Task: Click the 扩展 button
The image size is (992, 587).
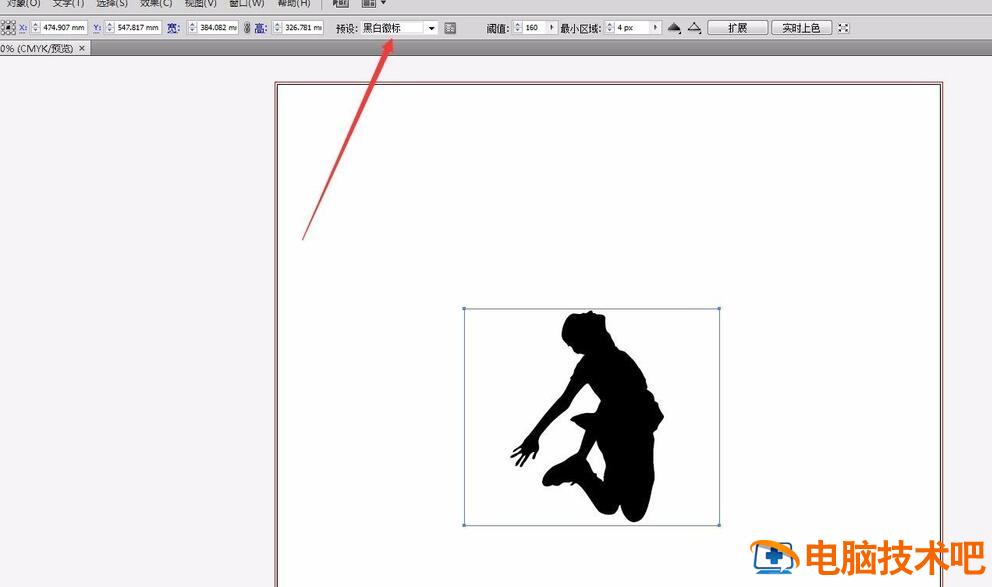Action: pyautogui.click(x=738, y=28)
